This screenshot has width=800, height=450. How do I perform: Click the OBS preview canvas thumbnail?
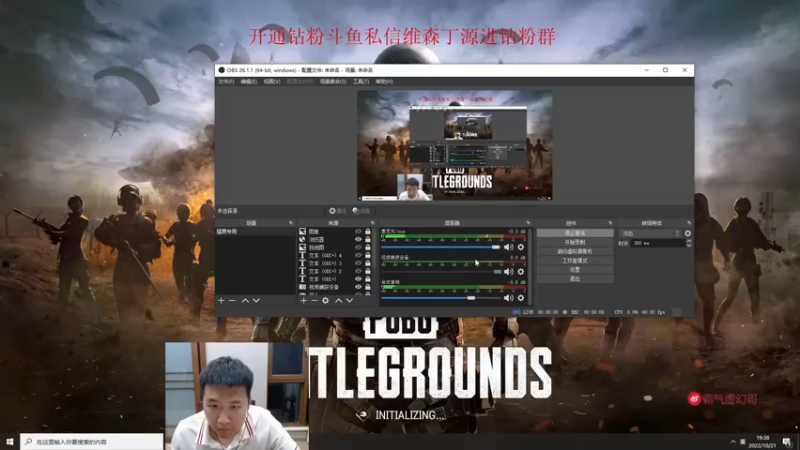click(455, 145)
